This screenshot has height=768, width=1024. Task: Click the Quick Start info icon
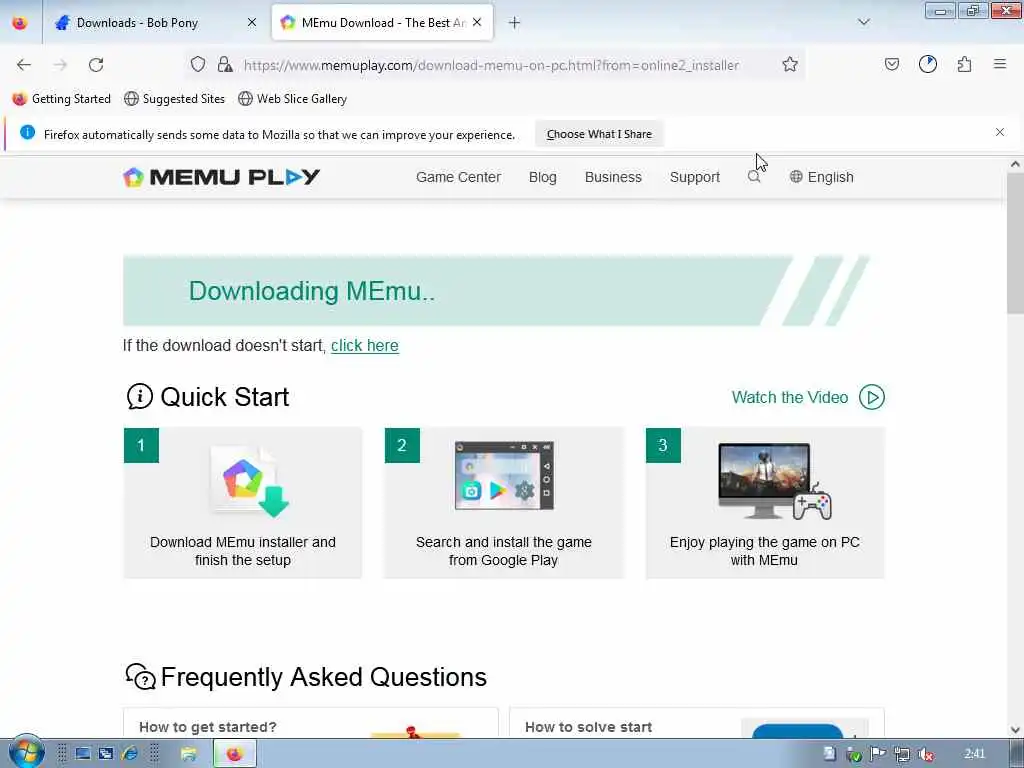click(139, 396)
